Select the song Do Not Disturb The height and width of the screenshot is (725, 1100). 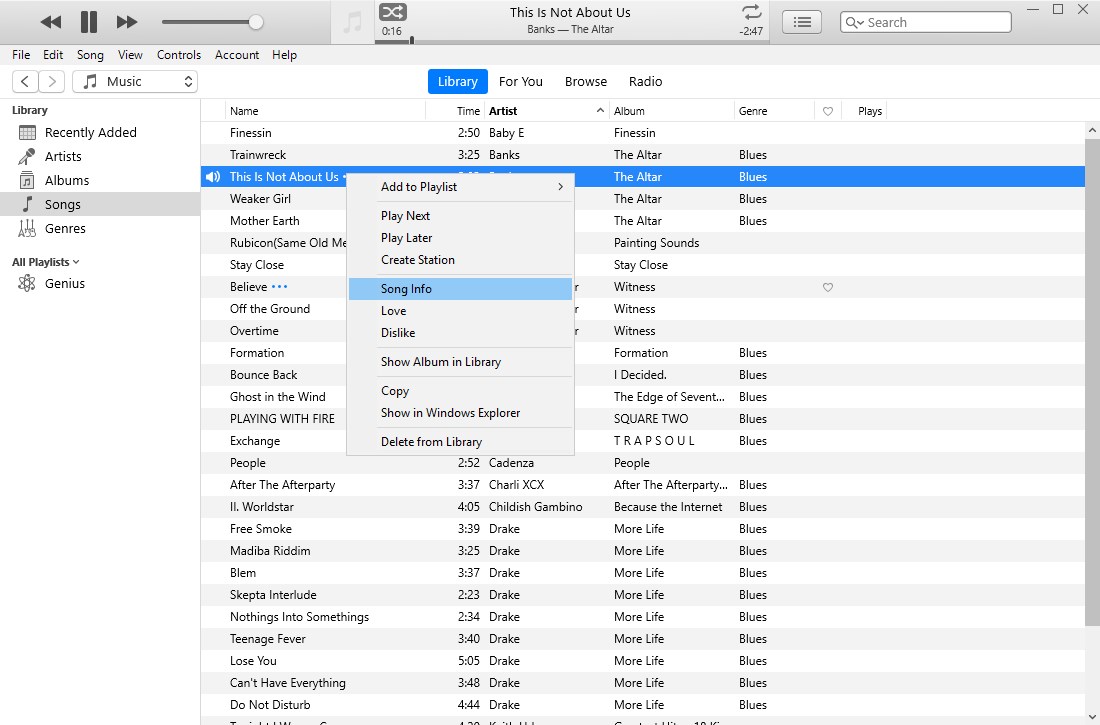click(269, 705)
